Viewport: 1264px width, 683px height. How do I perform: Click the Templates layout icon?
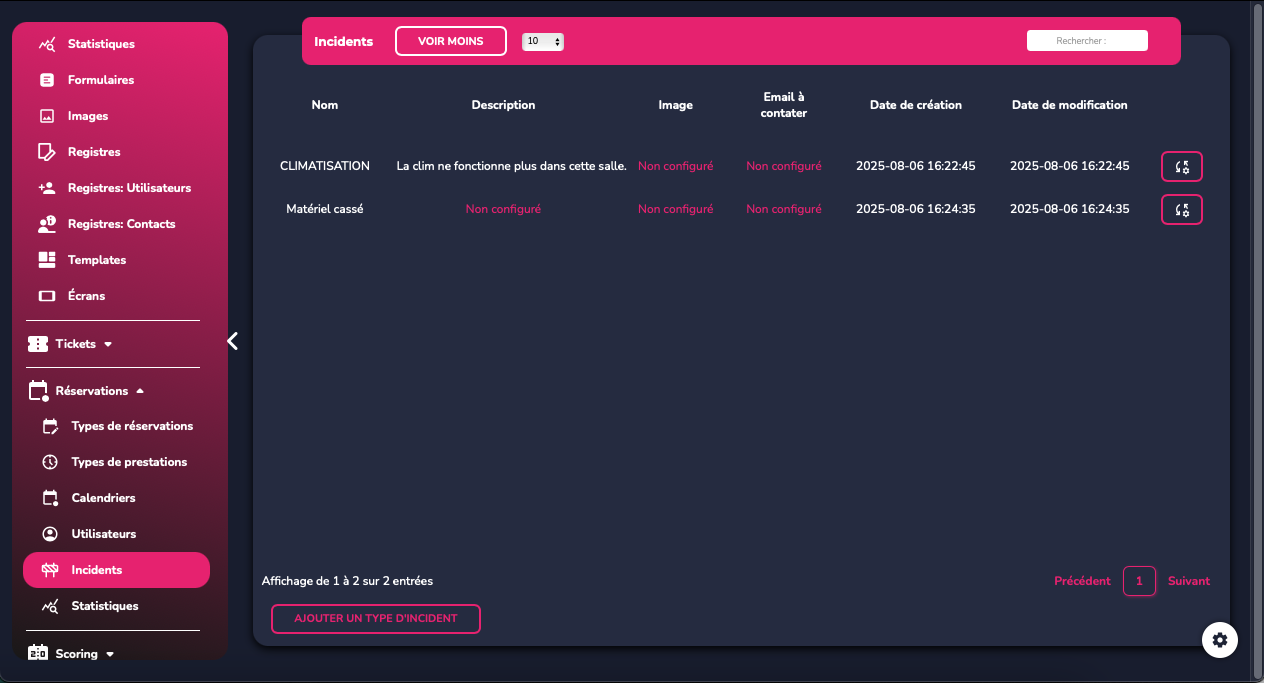coord(46,260)
